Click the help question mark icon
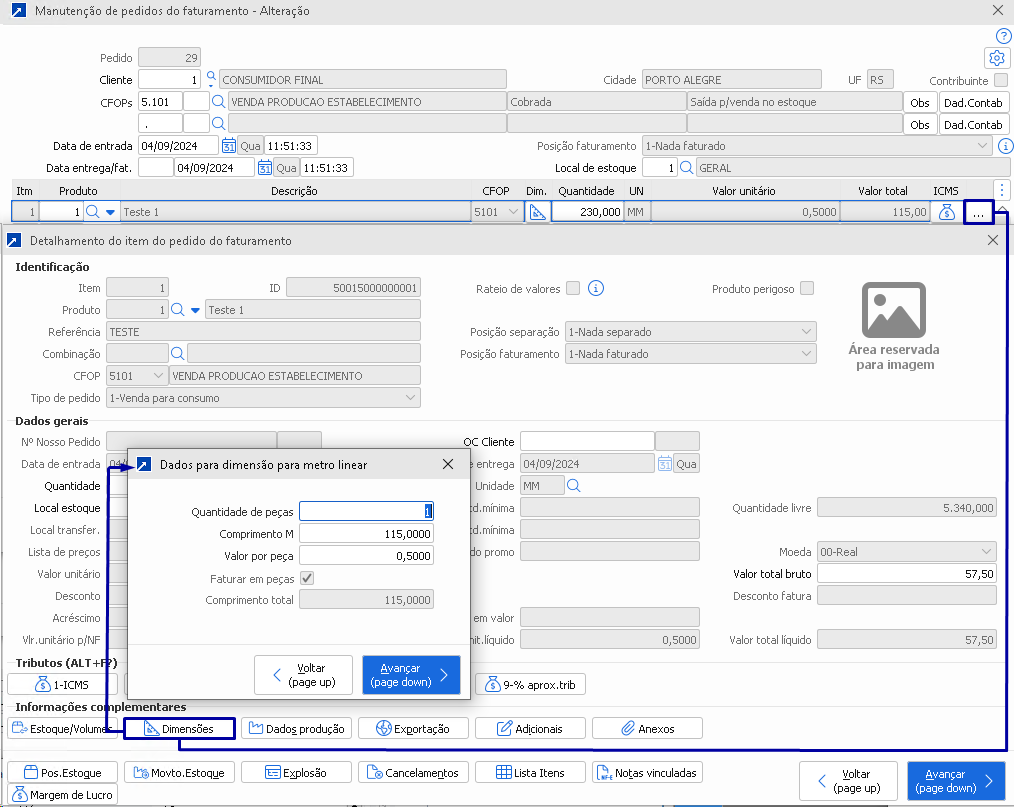This screenshot has height=807, width=1014. pyautogui.click(x=1004, y=36)
